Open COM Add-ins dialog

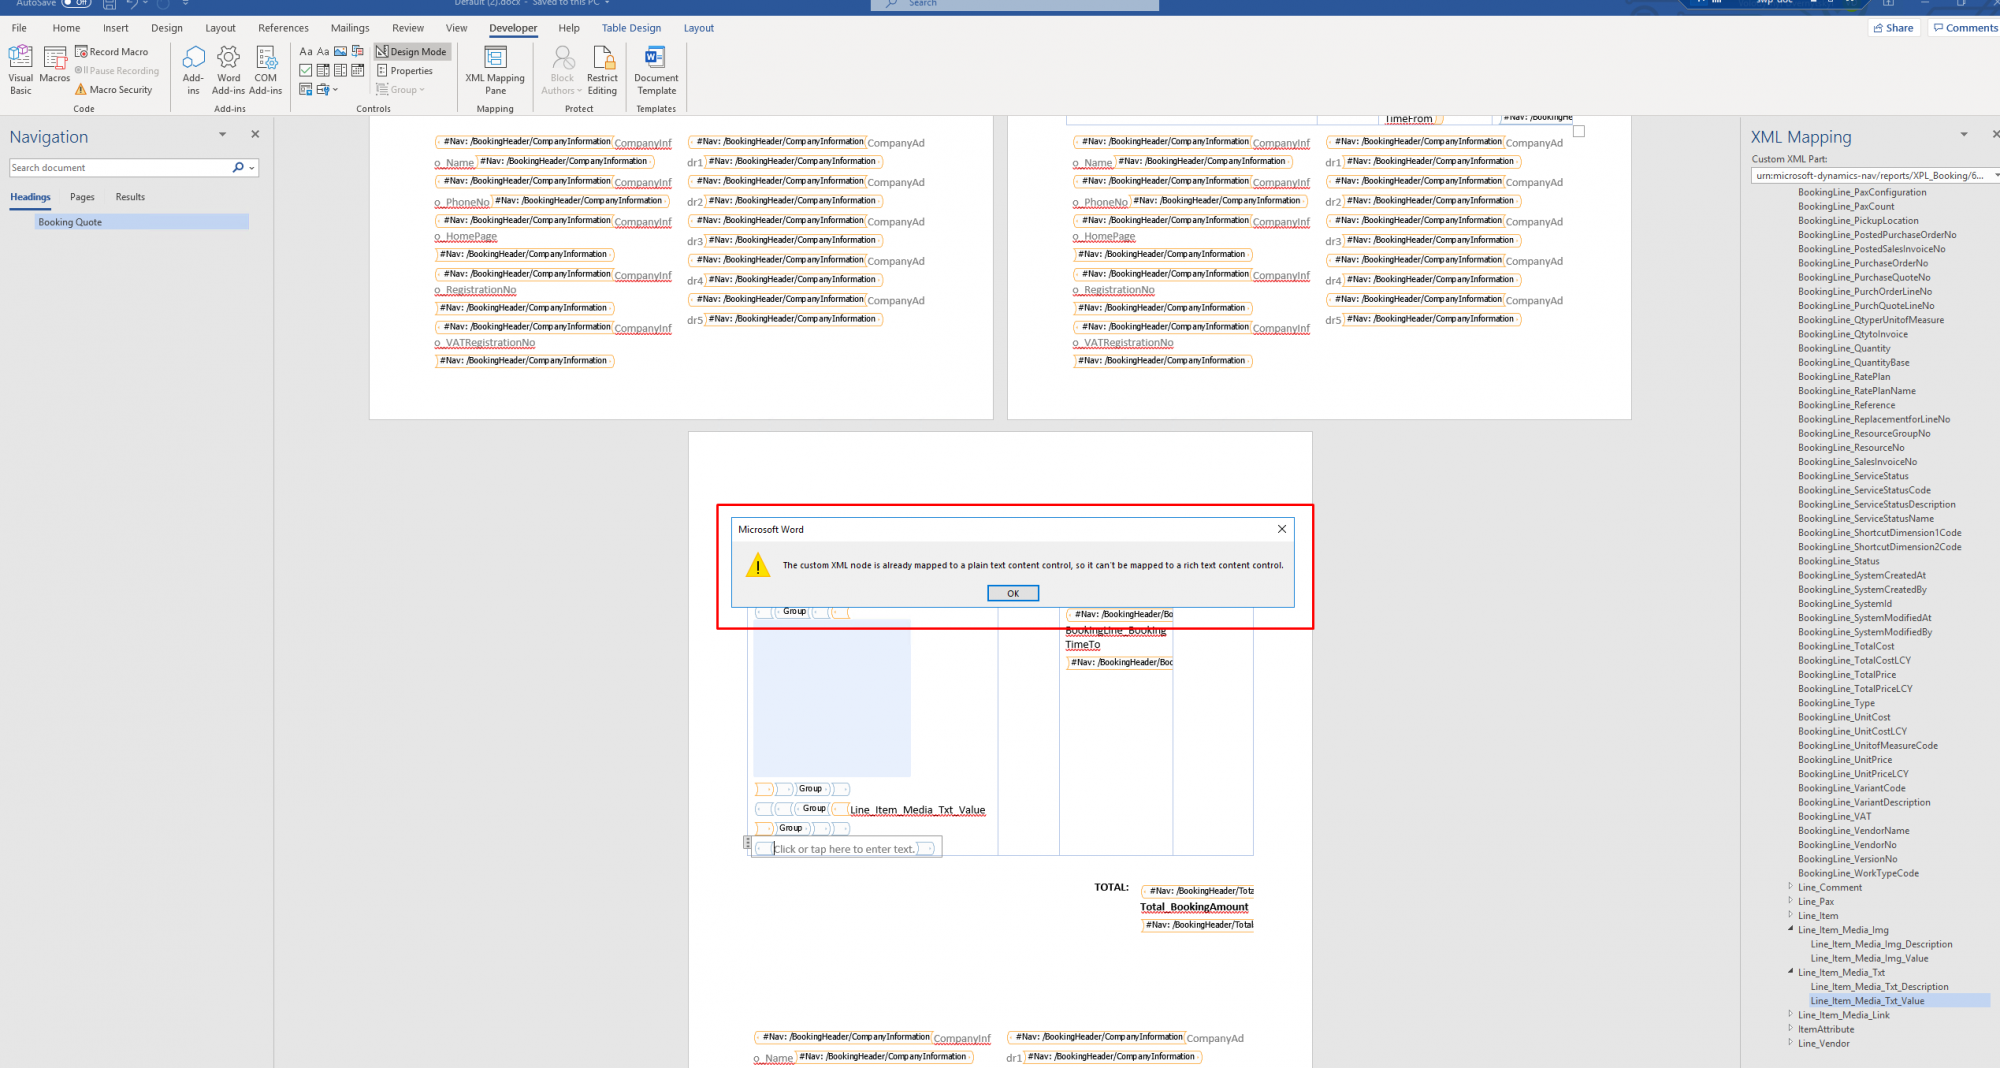[x=265, y=69]
